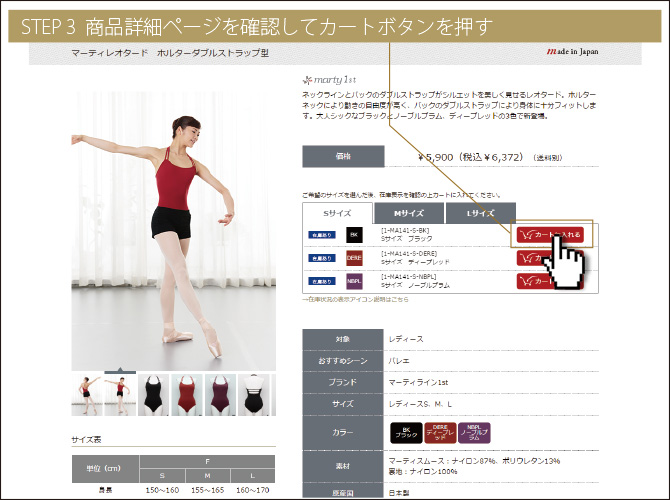Select first thumbnail of dancer back pose
670x500 pixels.
pos(87,395)
